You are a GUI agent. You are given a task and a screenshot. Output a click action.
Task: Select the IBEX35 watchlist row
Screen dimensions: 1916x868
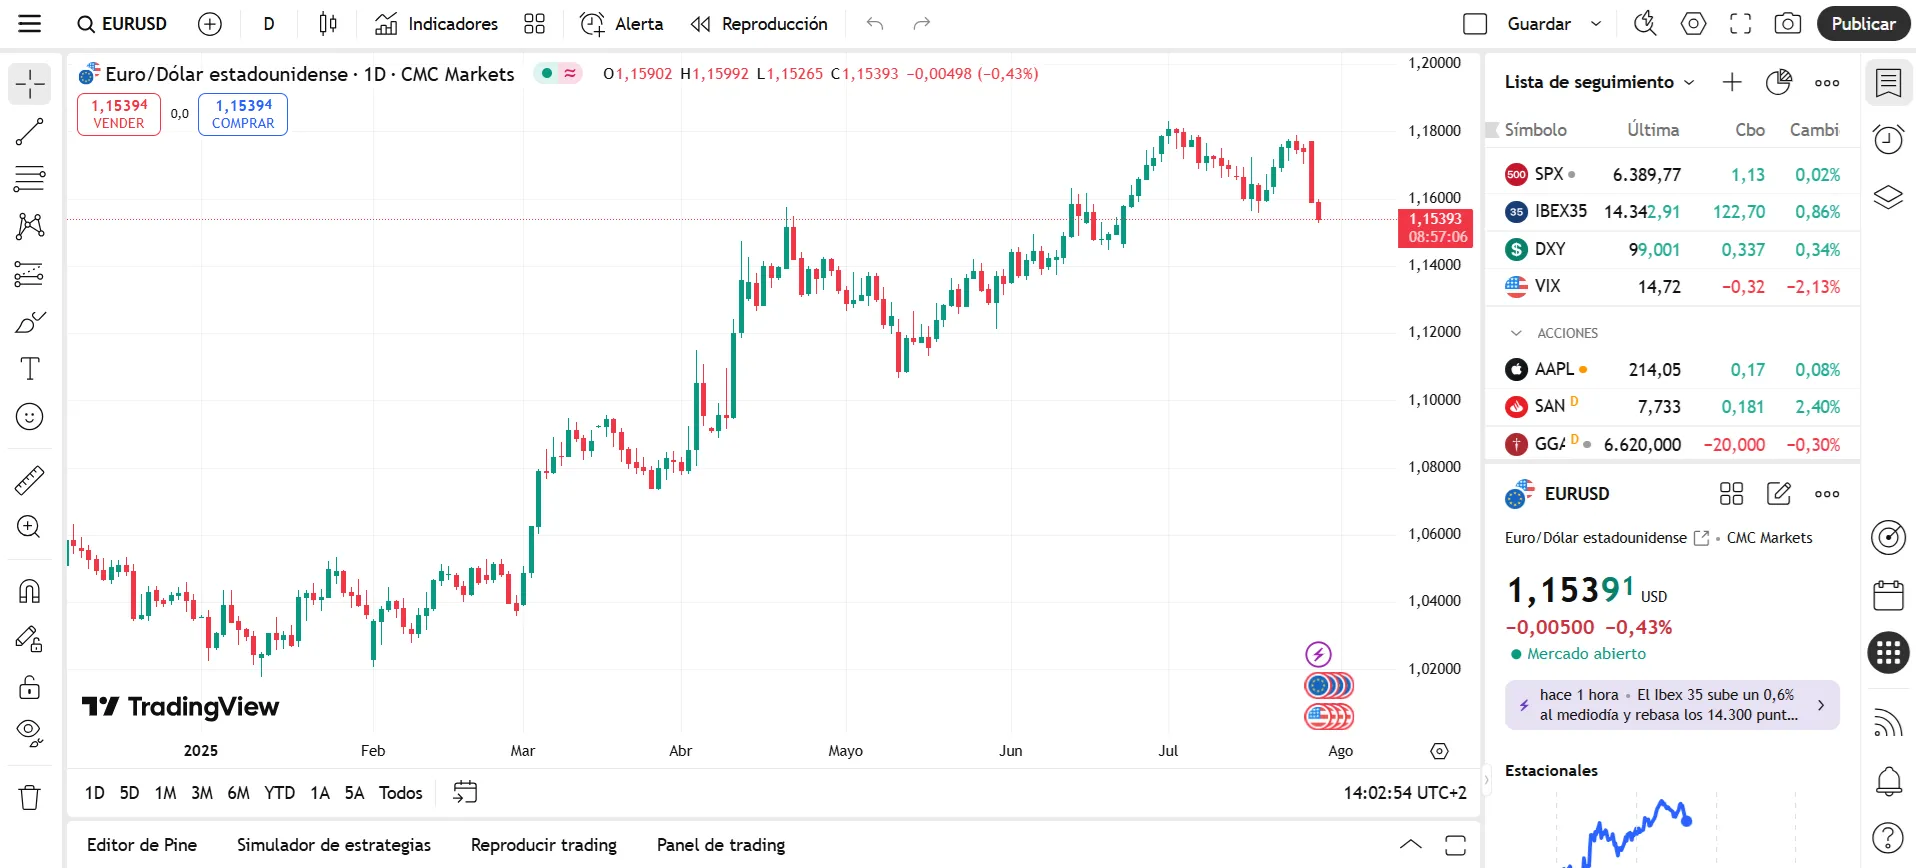1672,212
